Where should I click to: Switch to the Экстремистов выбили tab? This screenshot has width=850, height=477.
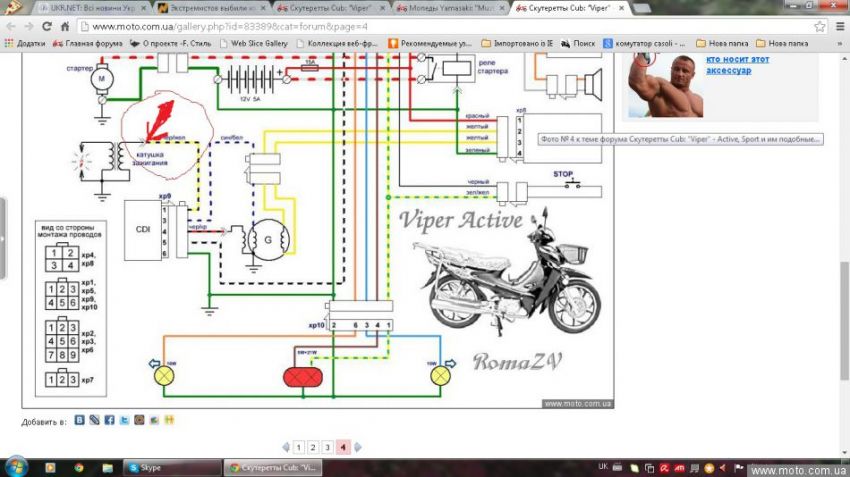pos(212,8)
